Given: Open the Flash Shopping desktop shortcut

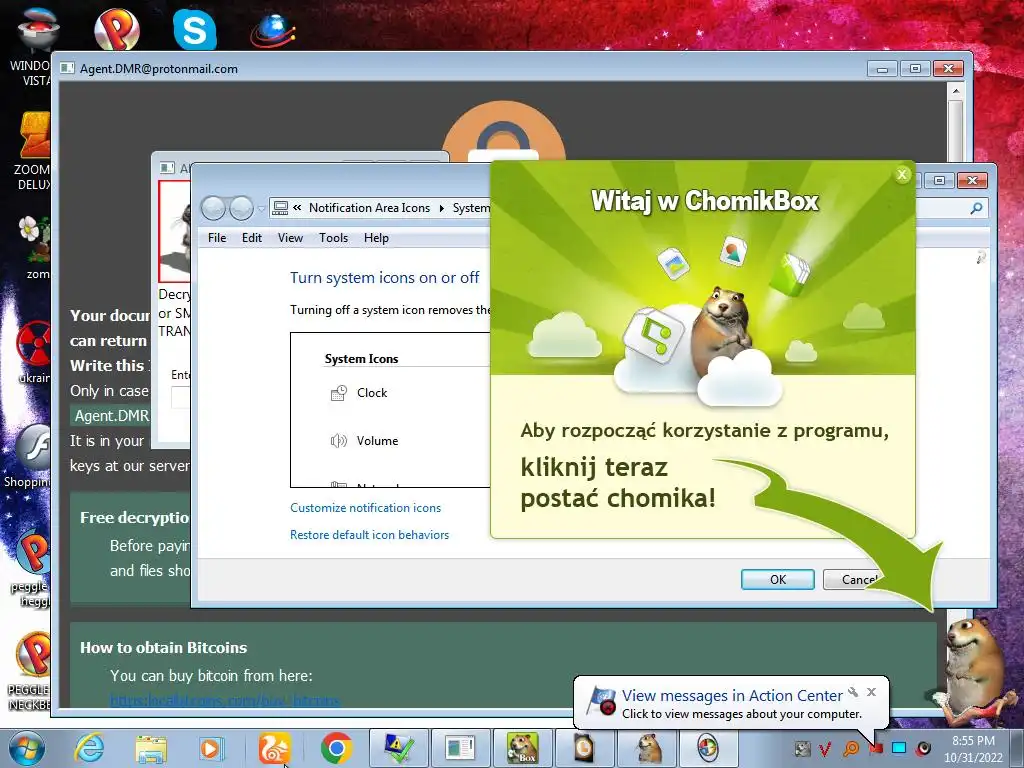Looking at the screenshot, I should (x=27, y=456).
